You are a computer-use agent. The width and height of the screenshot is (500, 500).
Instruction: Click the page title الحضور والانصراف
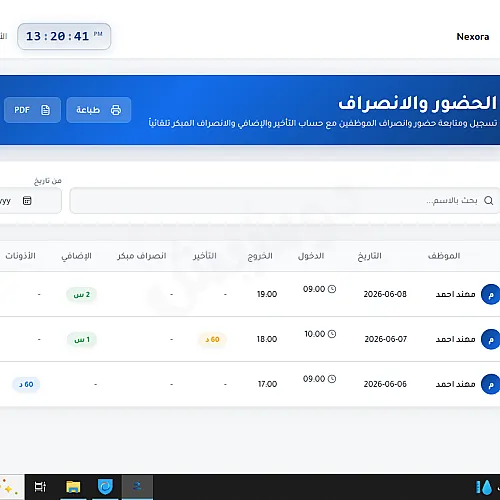coord(418,103)
